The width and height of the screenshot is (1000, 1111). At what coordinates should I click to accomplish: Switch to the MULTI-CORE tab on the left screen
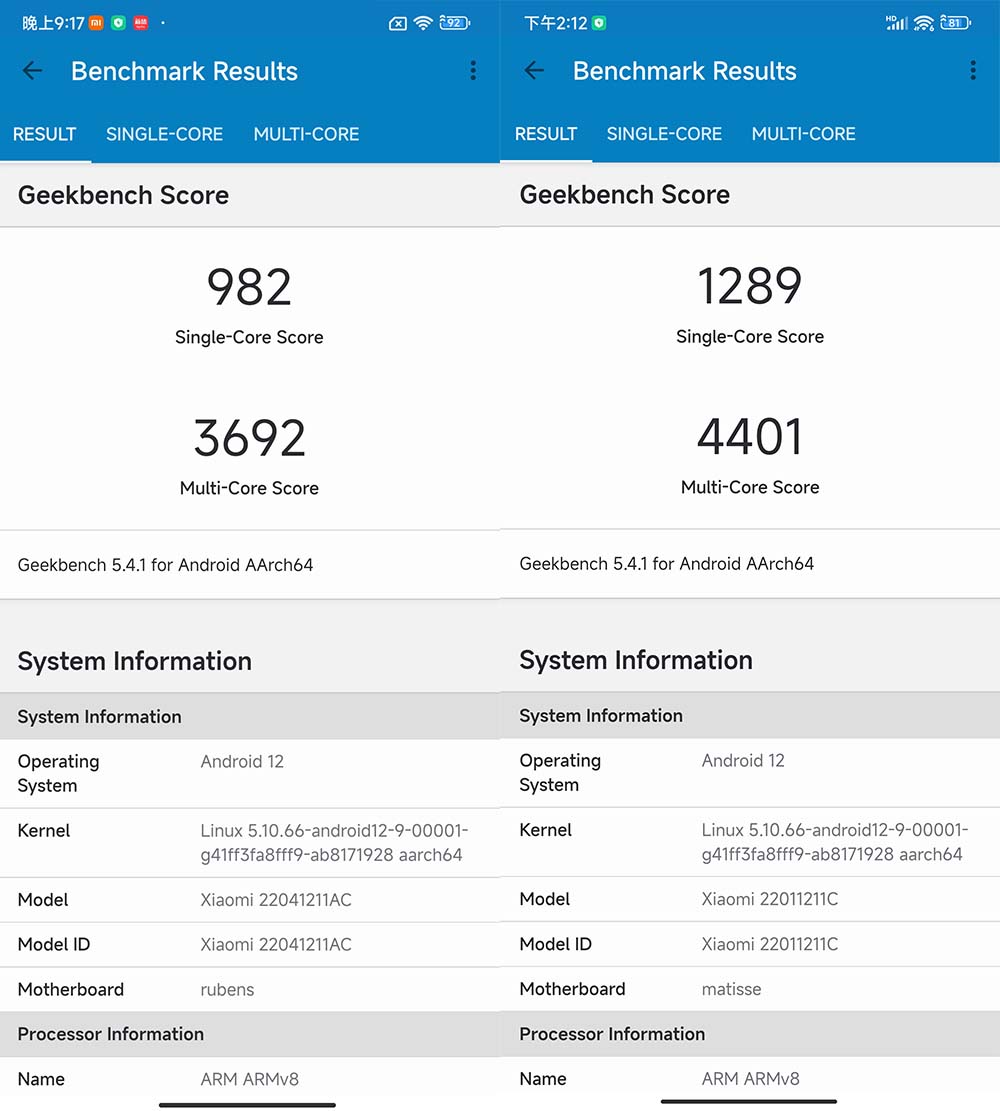coord(306,134)
